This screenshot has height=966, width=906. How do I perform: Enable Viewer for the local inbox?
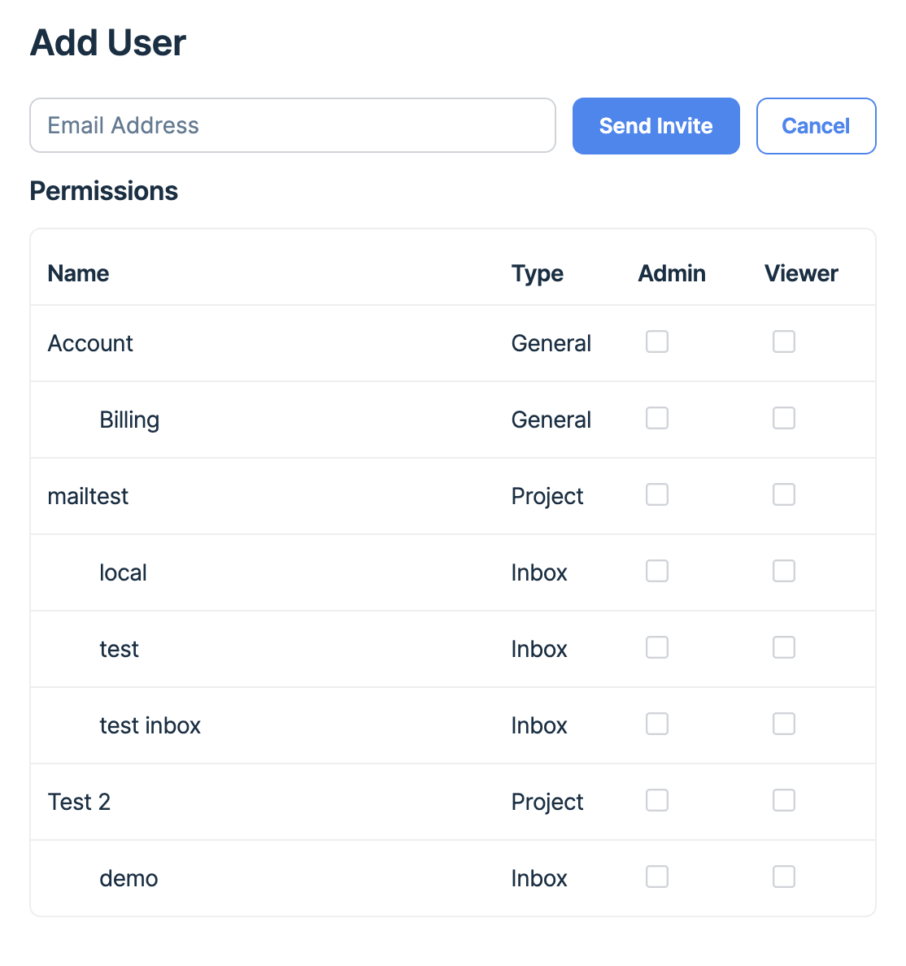(x=784, y=570)
